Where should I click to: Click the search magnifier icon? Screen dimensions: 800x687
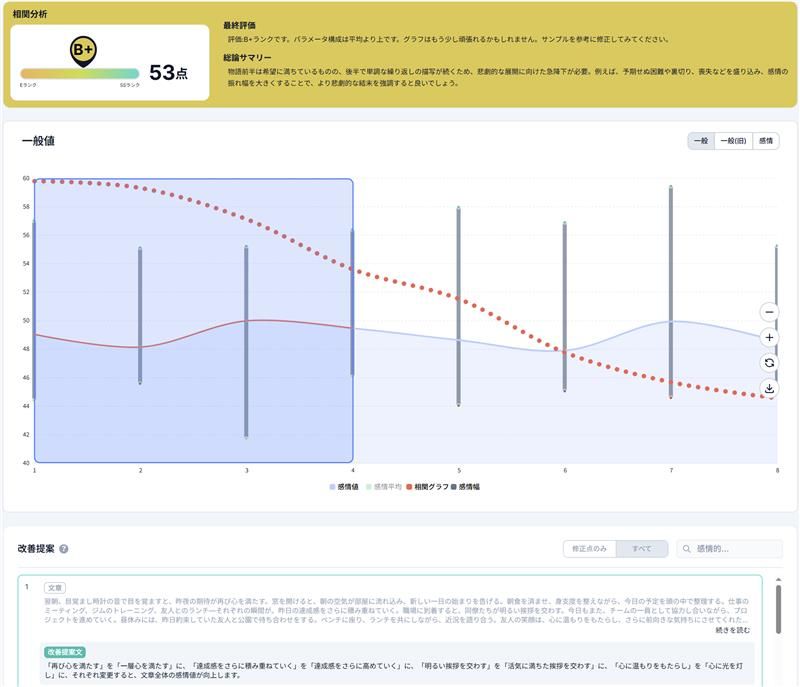[x=687, y=549]
